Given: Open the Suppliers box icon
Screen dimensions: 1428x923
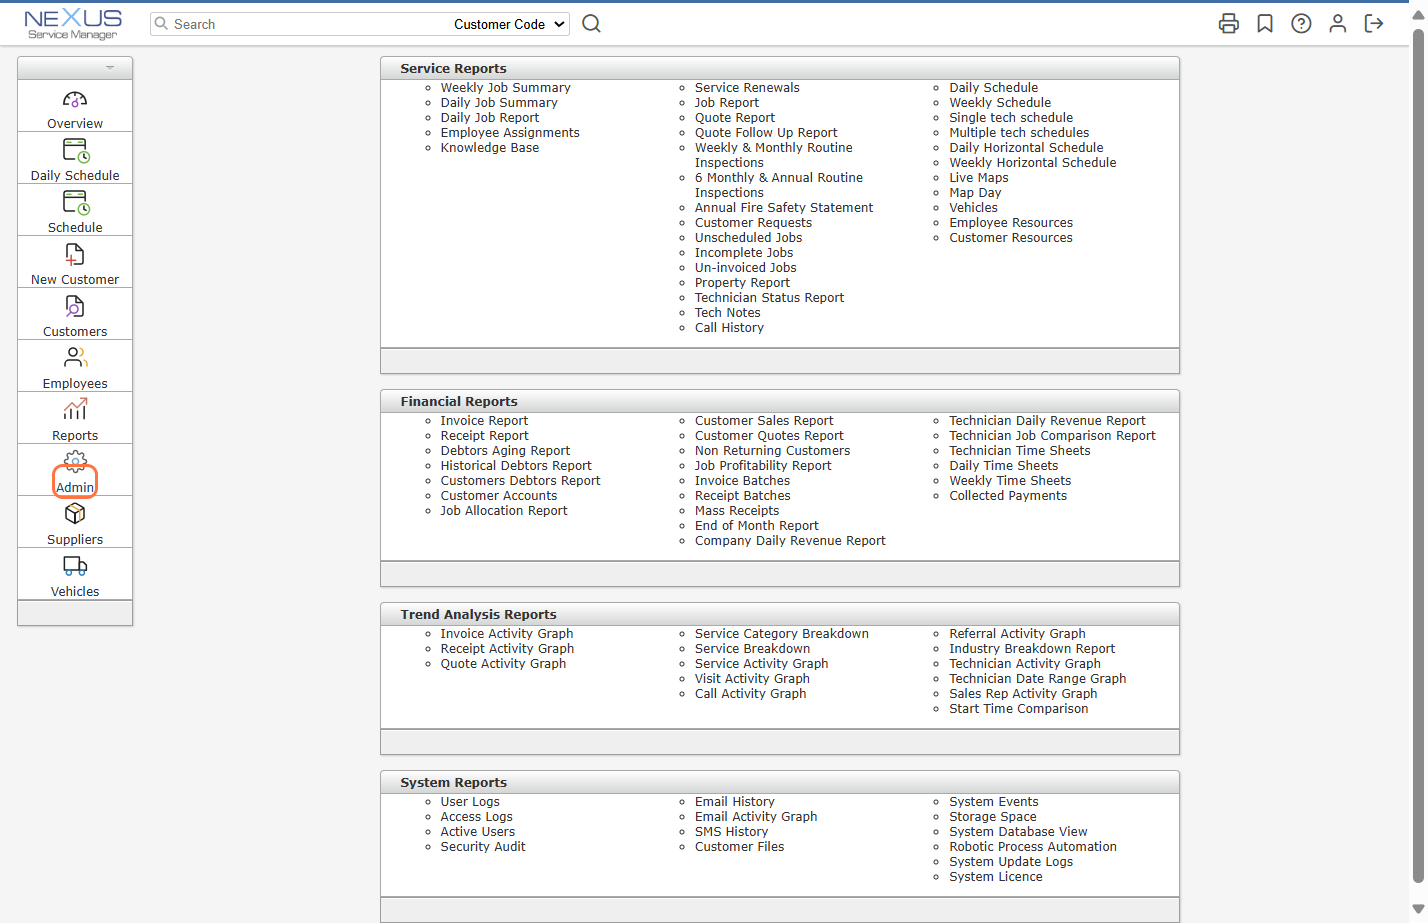Looking at the screenshot, I should pyautogui.click(x=75, y=513).
